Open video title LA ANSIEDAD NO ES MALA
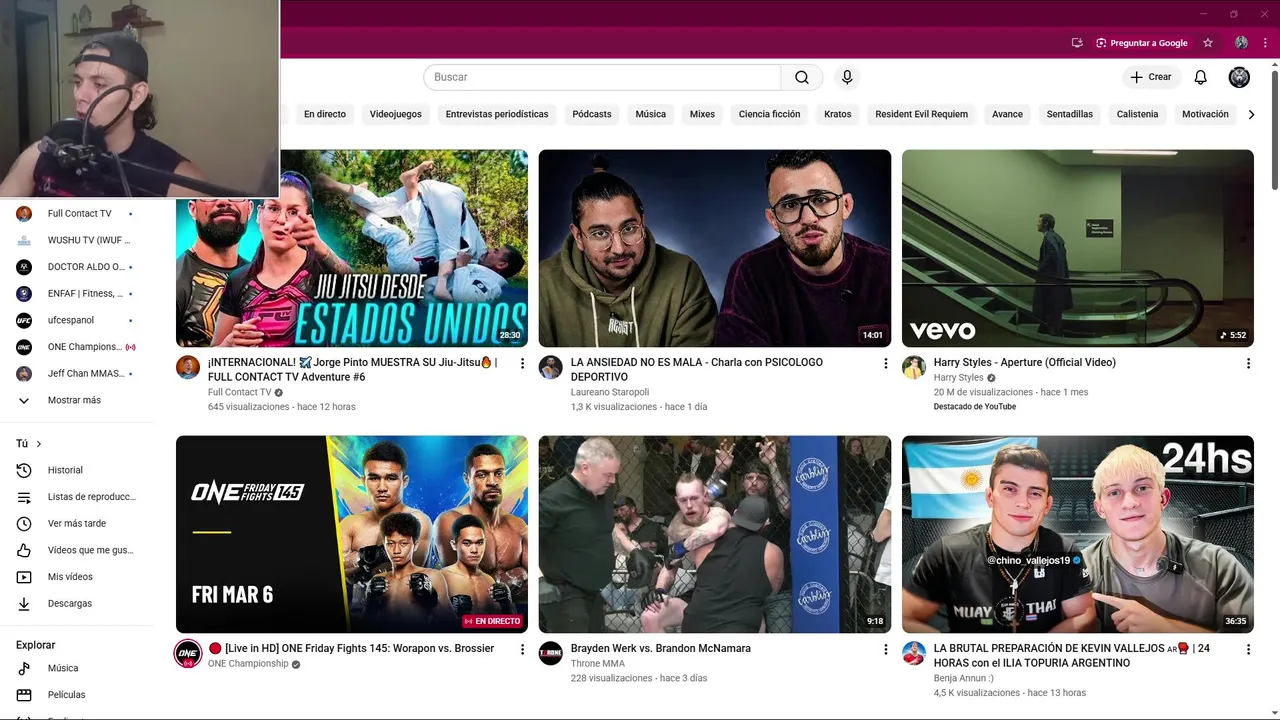The height and width of the screenshot is (720, 1280). click(x=697, y=370)
